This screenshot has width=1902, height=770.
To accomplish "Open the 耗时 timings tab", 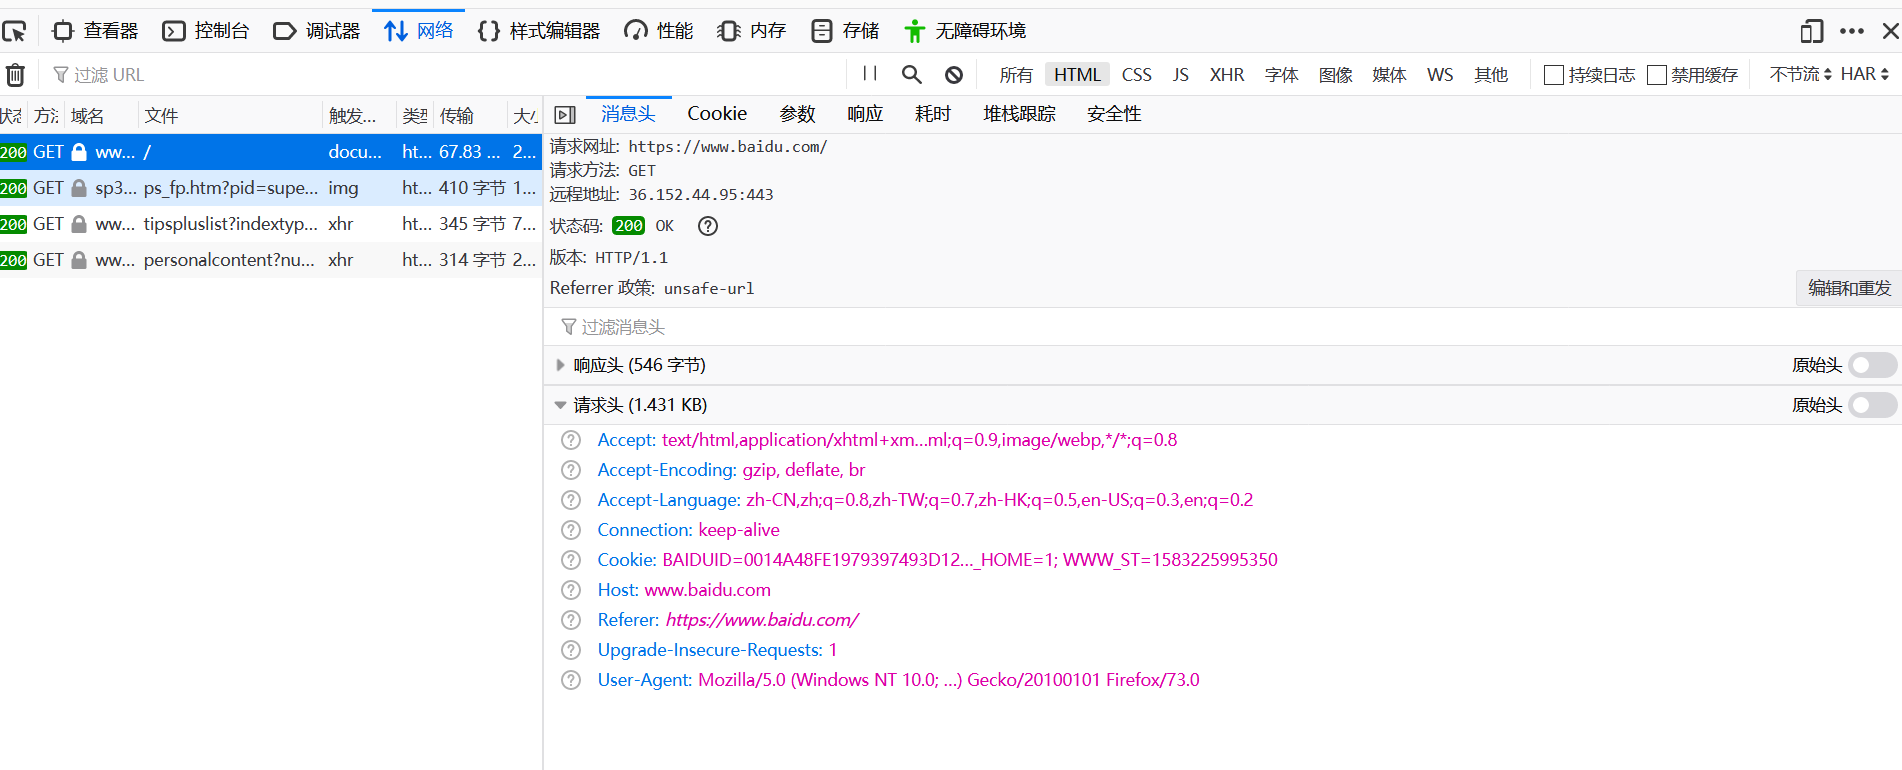I will point(933,114).
